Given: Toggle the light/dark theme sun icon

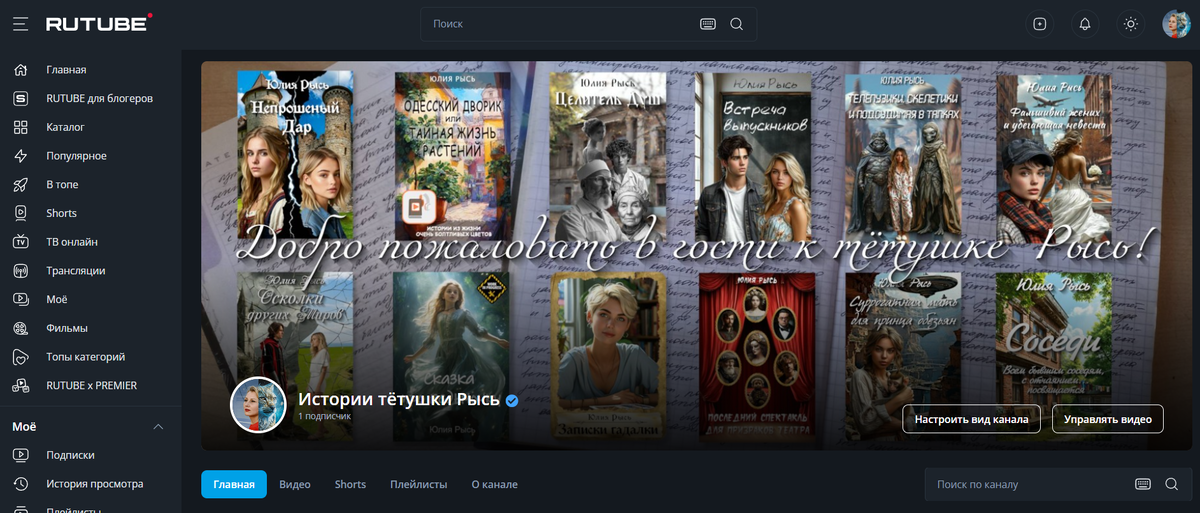Looking at the screenshot, I should tap(1131, 24).
